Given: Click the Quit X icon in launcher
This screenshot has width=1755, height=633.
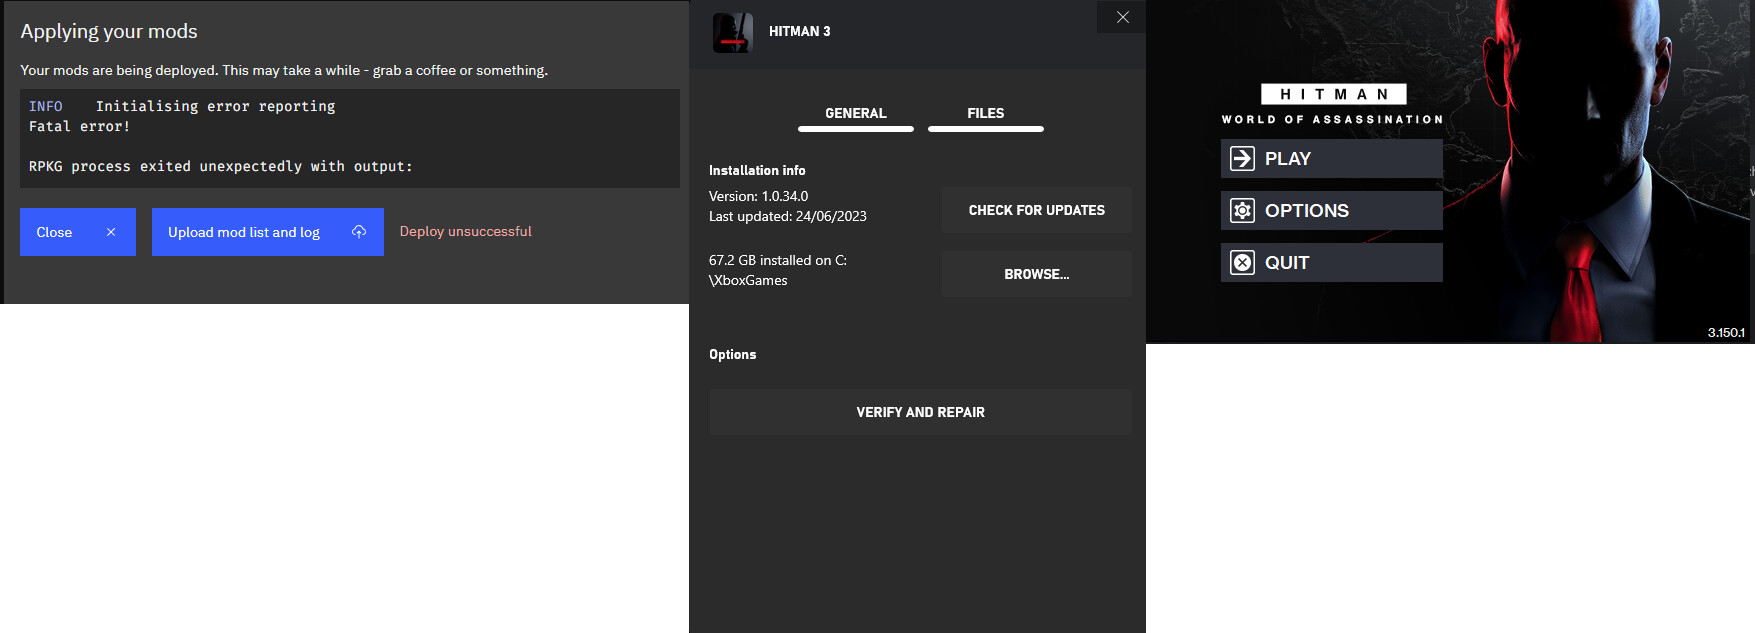Looking at the screenshot, I should point(1242,262).
